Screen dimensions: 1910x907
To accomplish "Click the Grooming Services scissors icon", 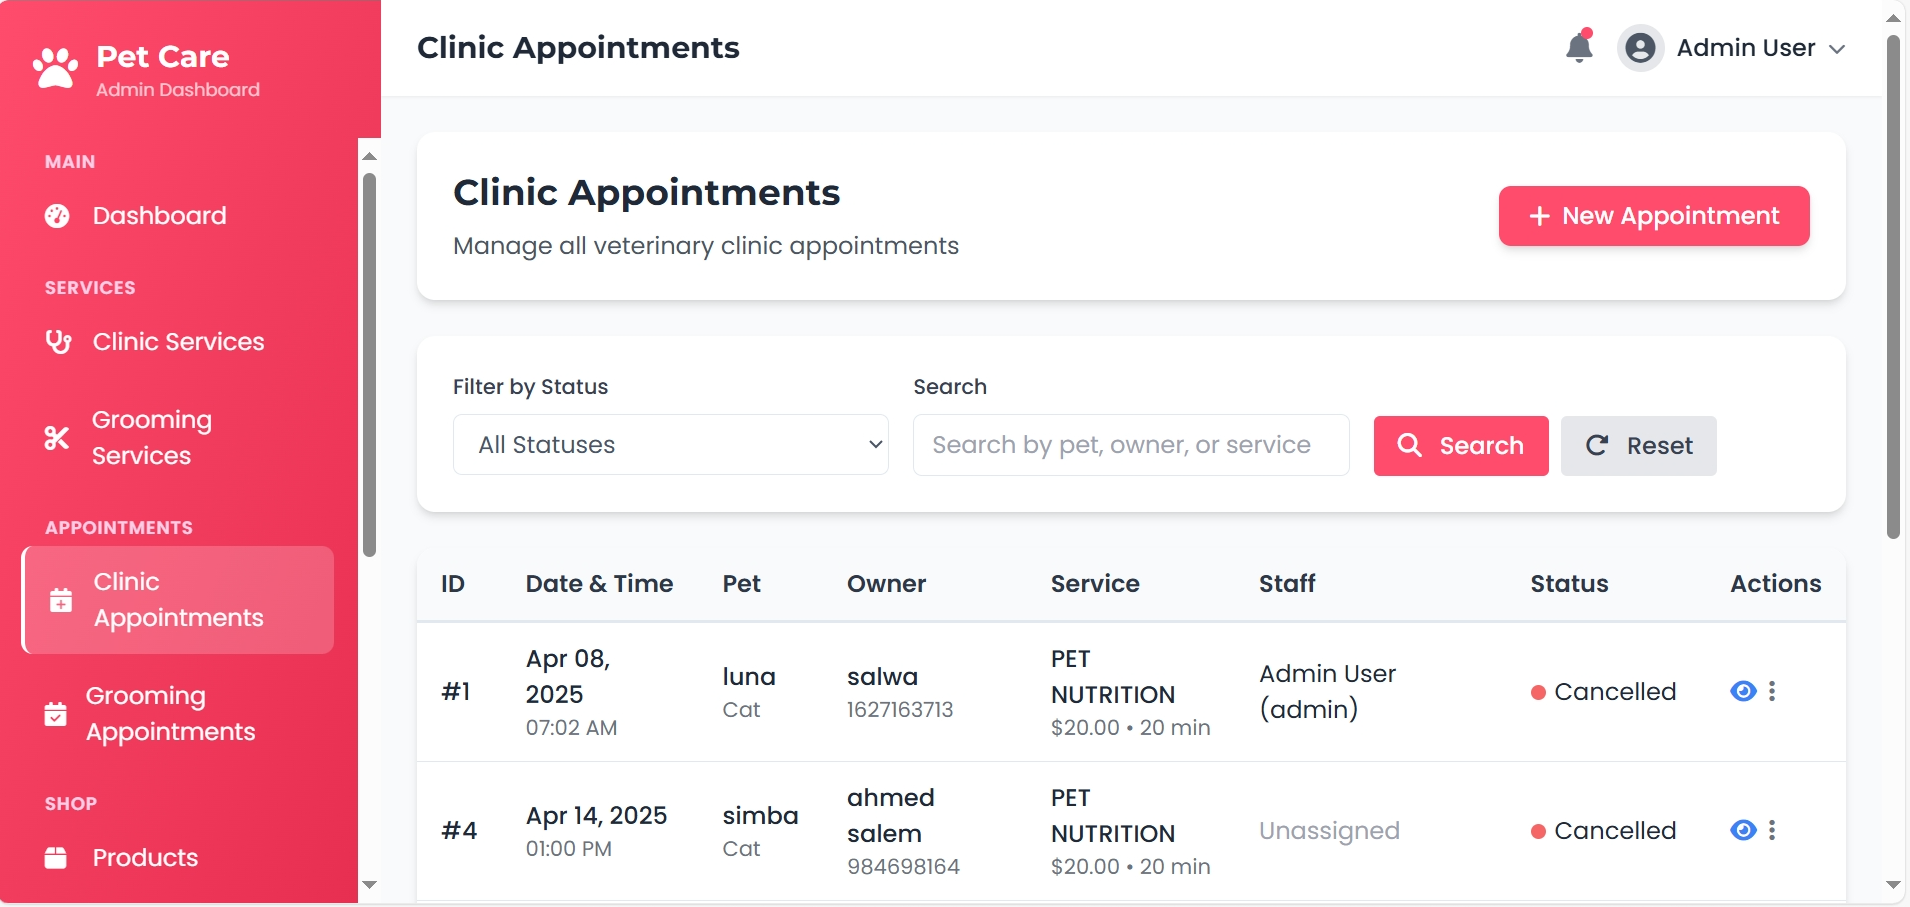I will (x=57, y=438).
